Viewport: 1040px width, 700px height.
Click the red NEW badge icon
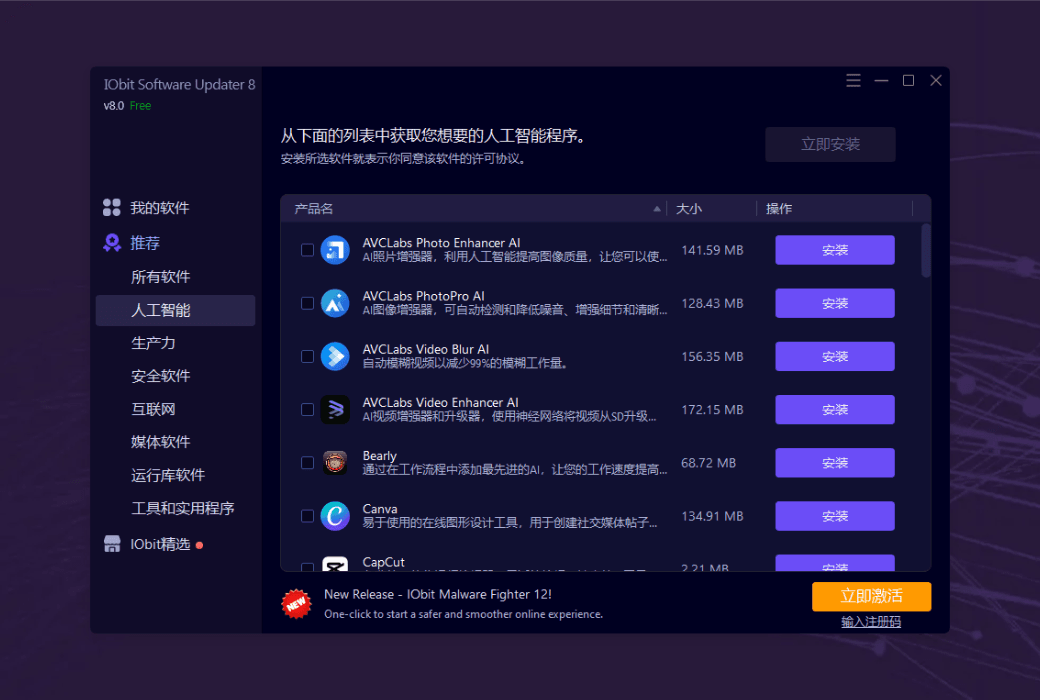[x=296, y=604]
